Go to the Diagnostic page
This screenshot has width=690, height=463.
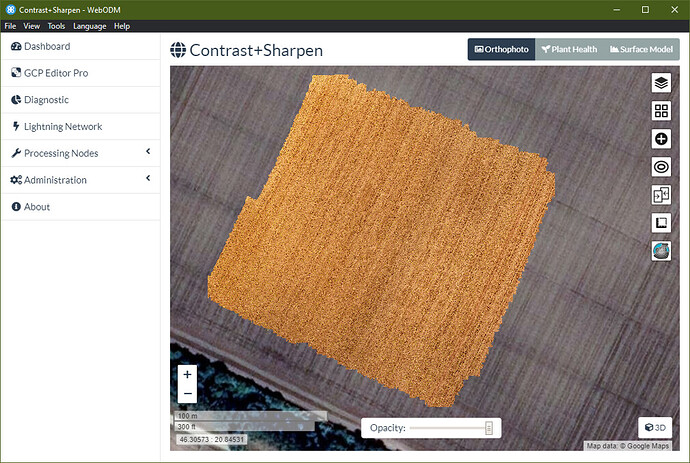[81, 100]
